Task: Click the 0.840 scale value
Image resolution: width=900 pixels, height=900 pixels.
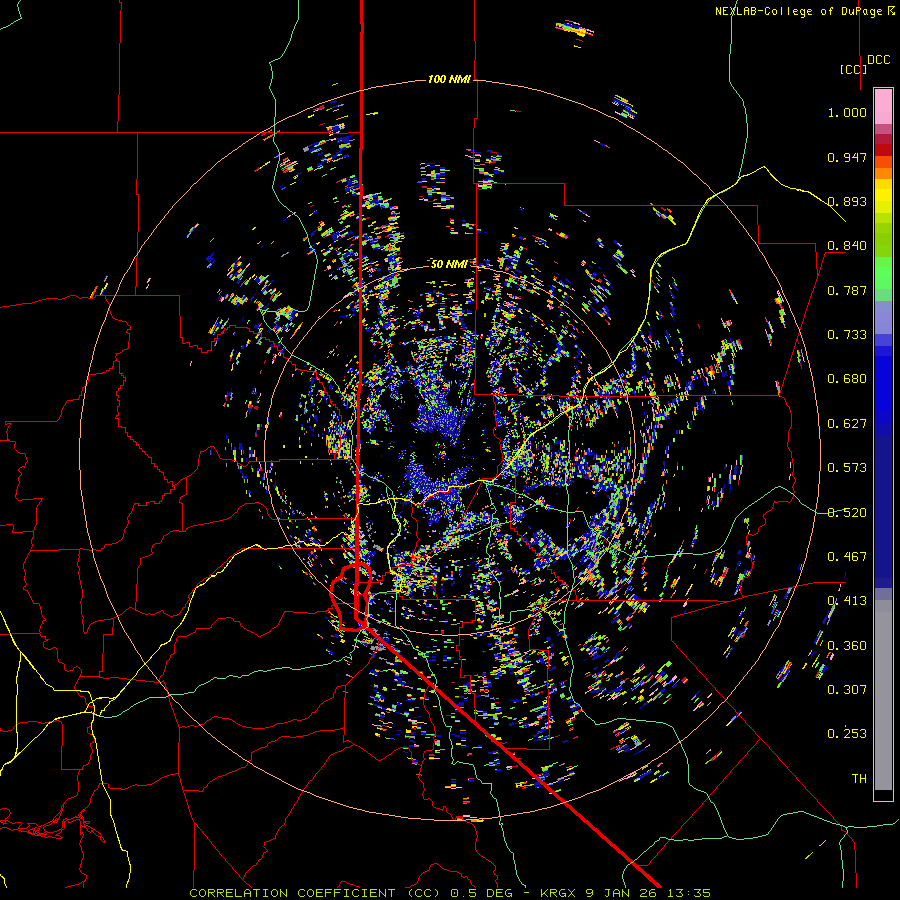Action: [x=847, y=246]
